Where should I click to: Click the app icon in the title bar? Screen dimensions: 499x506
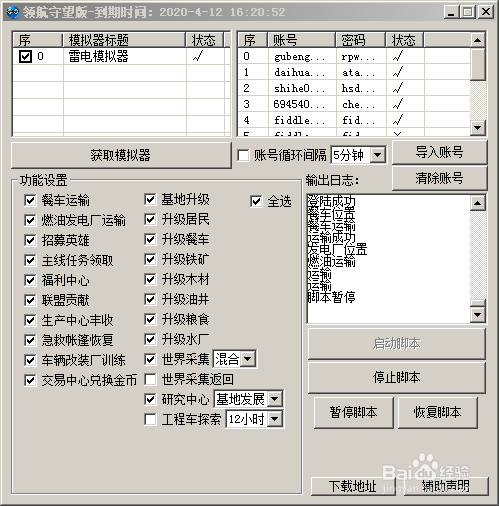(12, 13)
